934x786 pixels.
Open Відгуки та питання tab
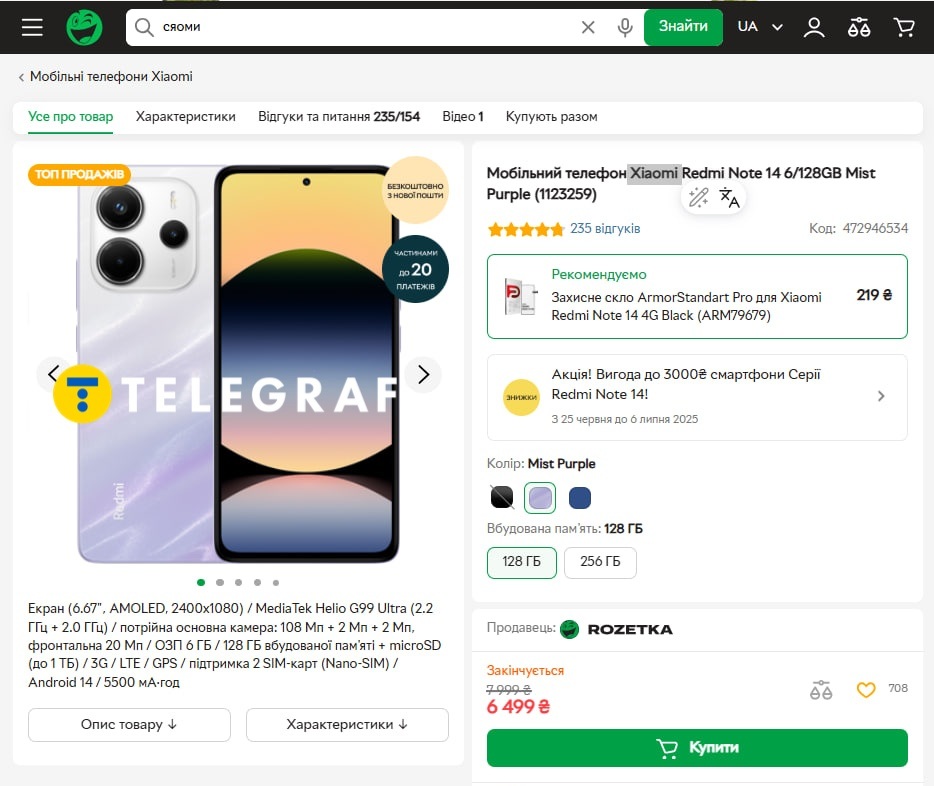338,116
